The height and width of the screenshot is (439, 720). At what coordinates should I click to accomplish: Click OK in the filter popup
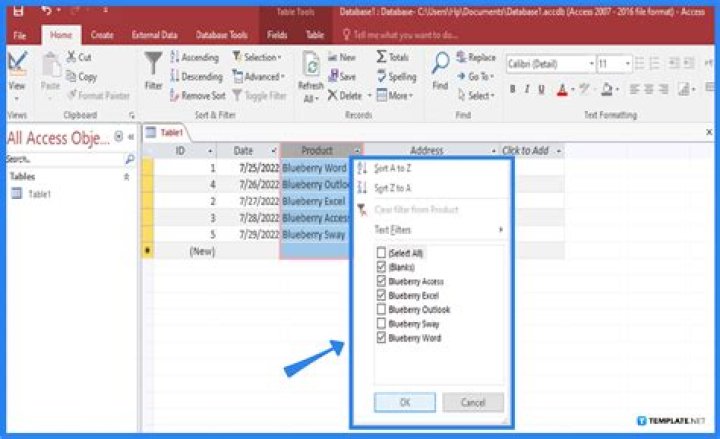[405, 402]
